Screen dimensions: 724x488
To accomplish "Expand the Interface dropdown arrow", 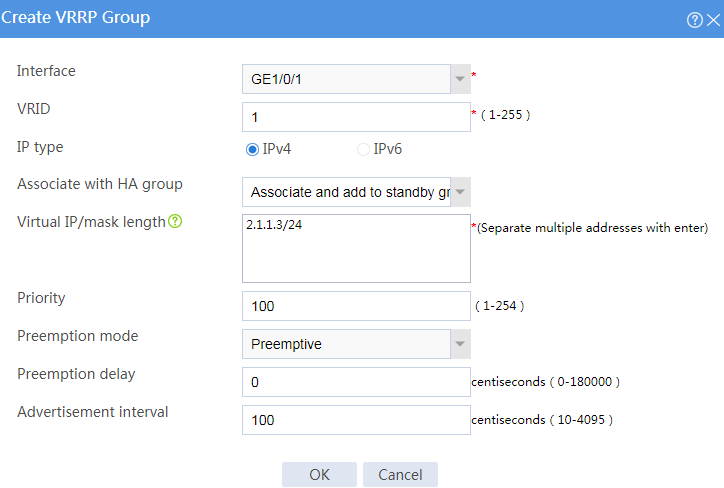I will [x=460, y=79].
